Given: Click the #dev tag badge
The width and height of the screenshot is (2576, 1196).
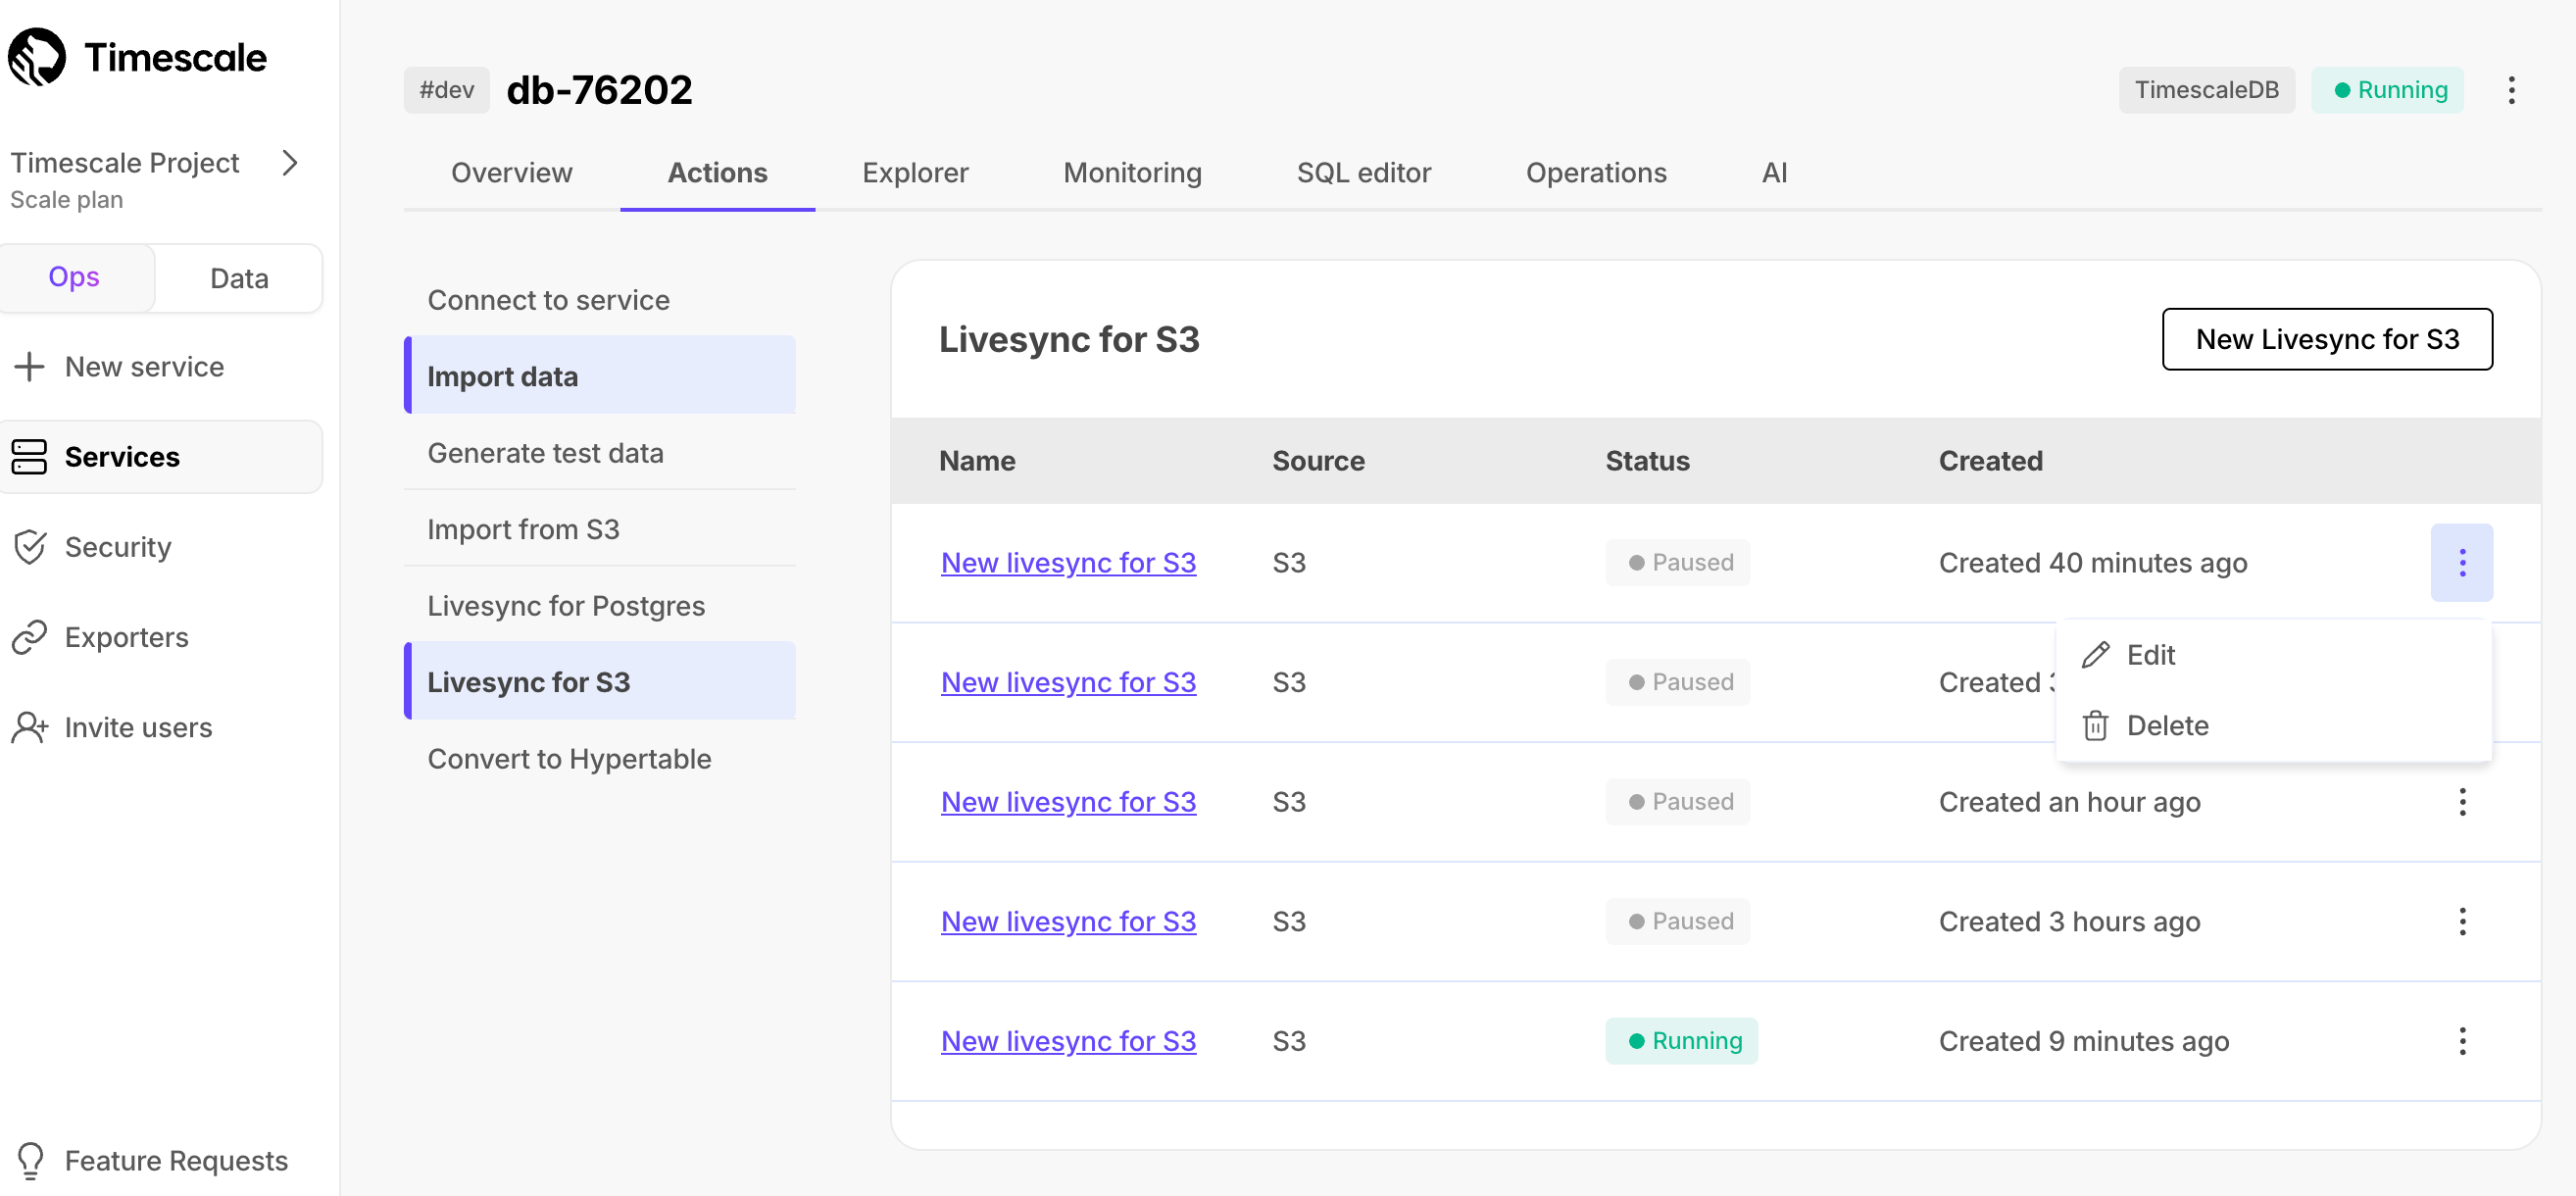Looking at the screenshot, I should 446,90.
